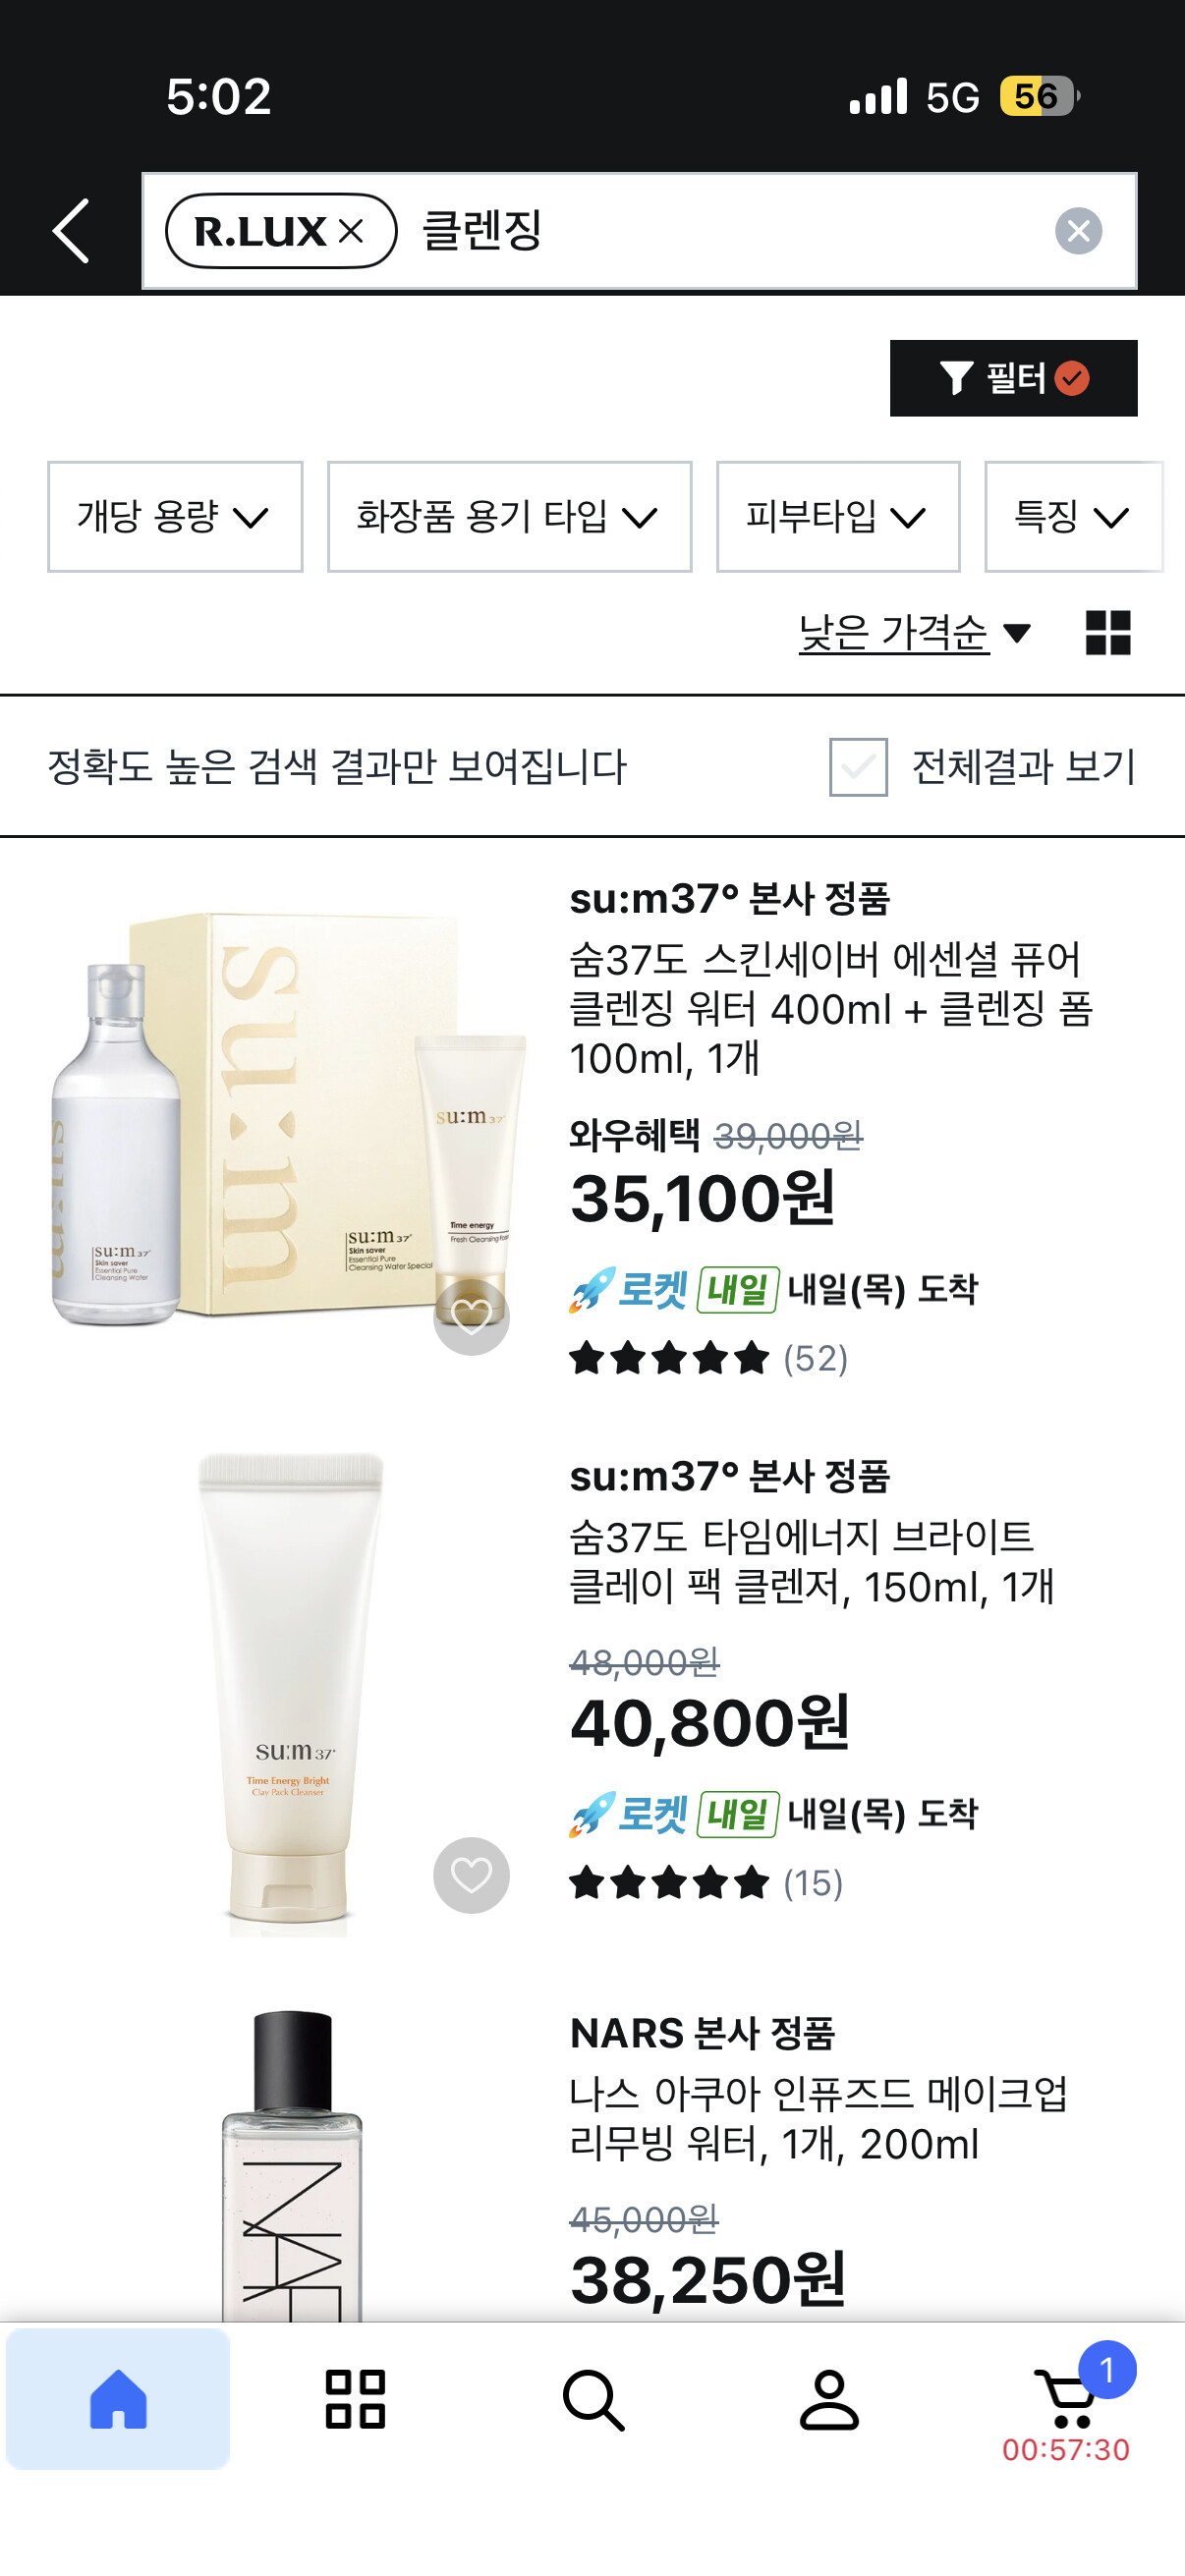The width and height of the screenshot is (1185, 2576).
Task: Switch to grid view layout icon
Action: (1107, 633)
